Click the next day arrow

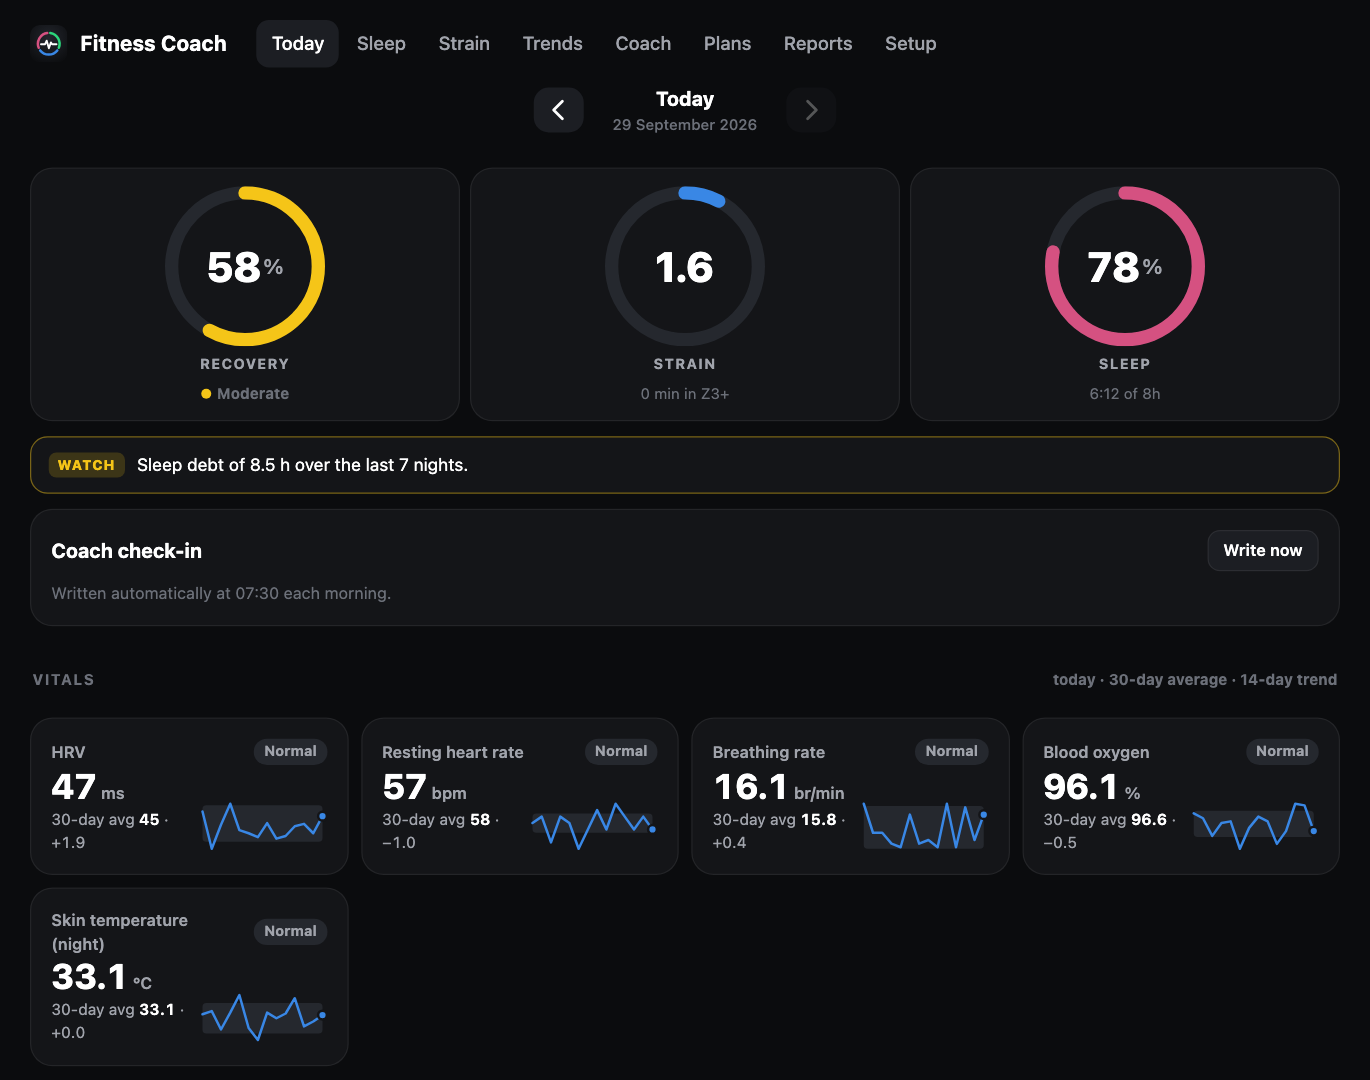coord(811,110)
